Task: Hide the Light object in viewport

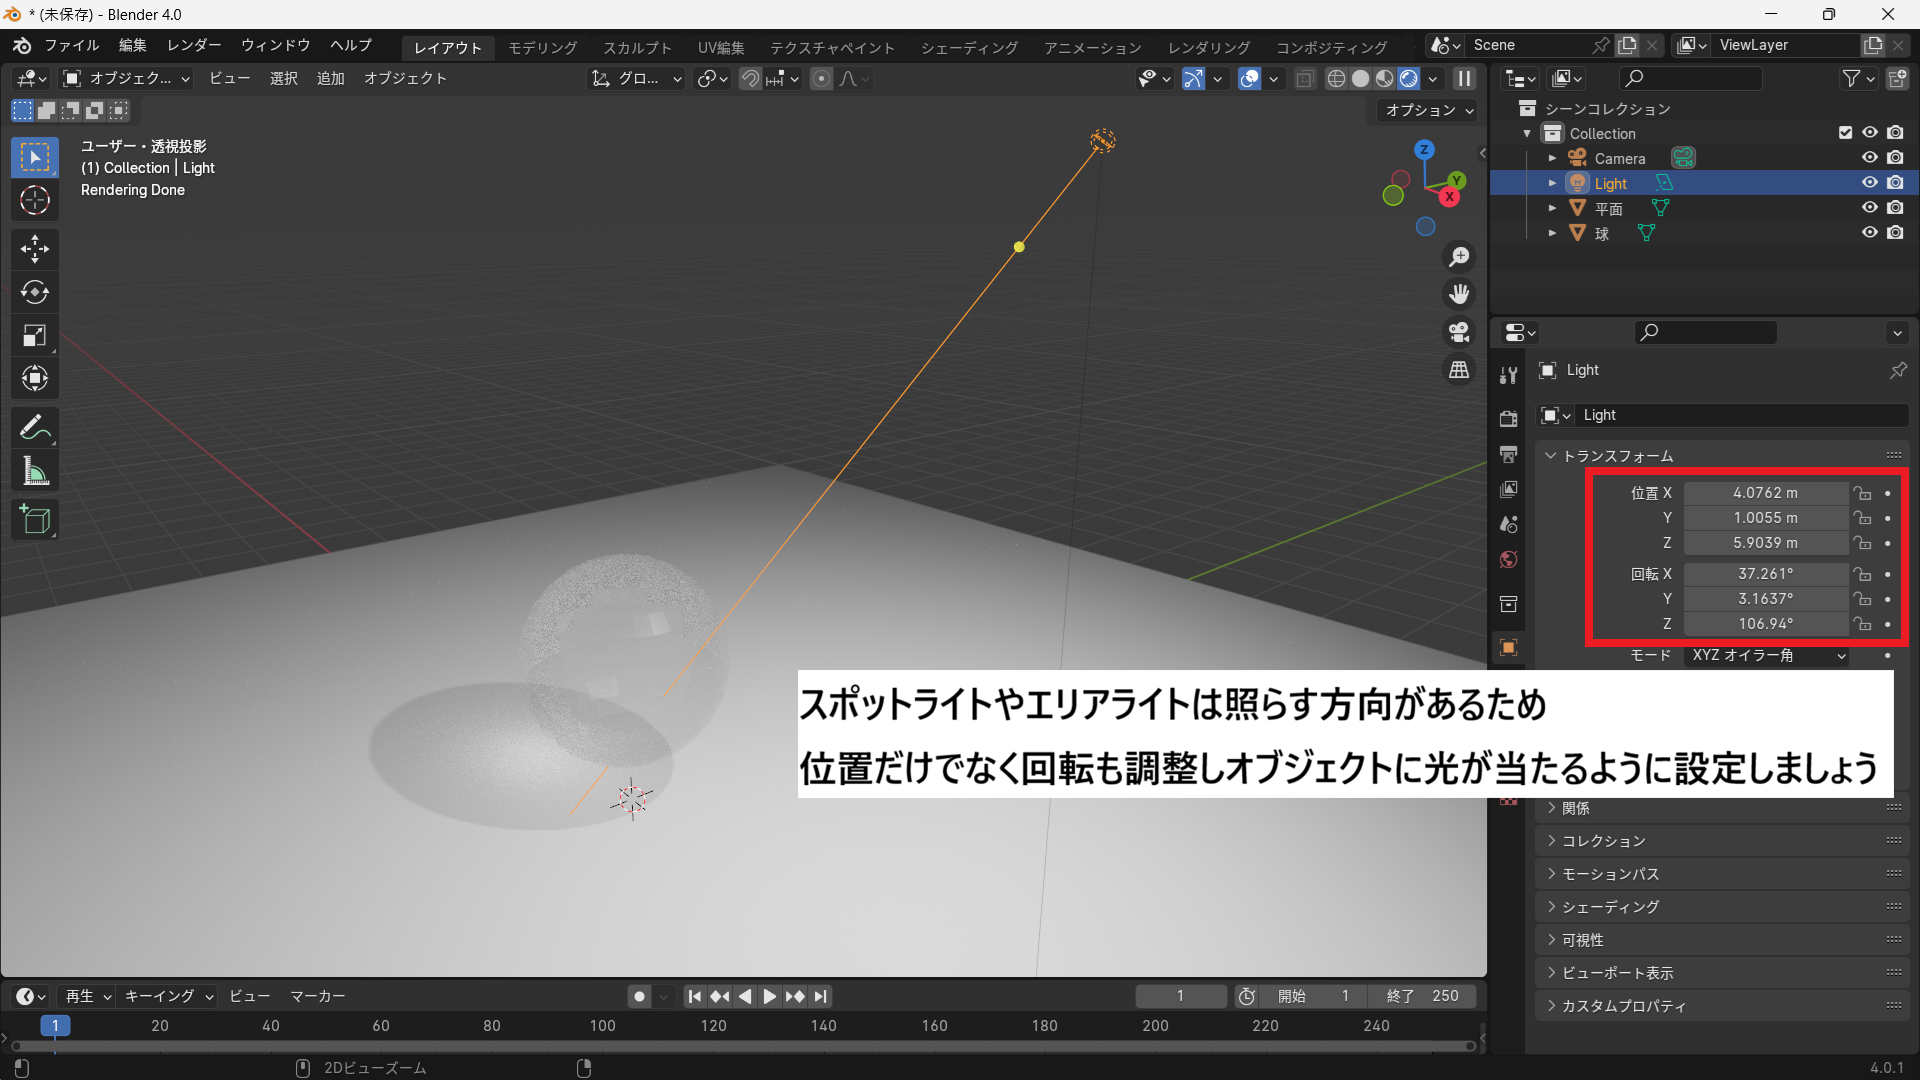Action: 1869,182
